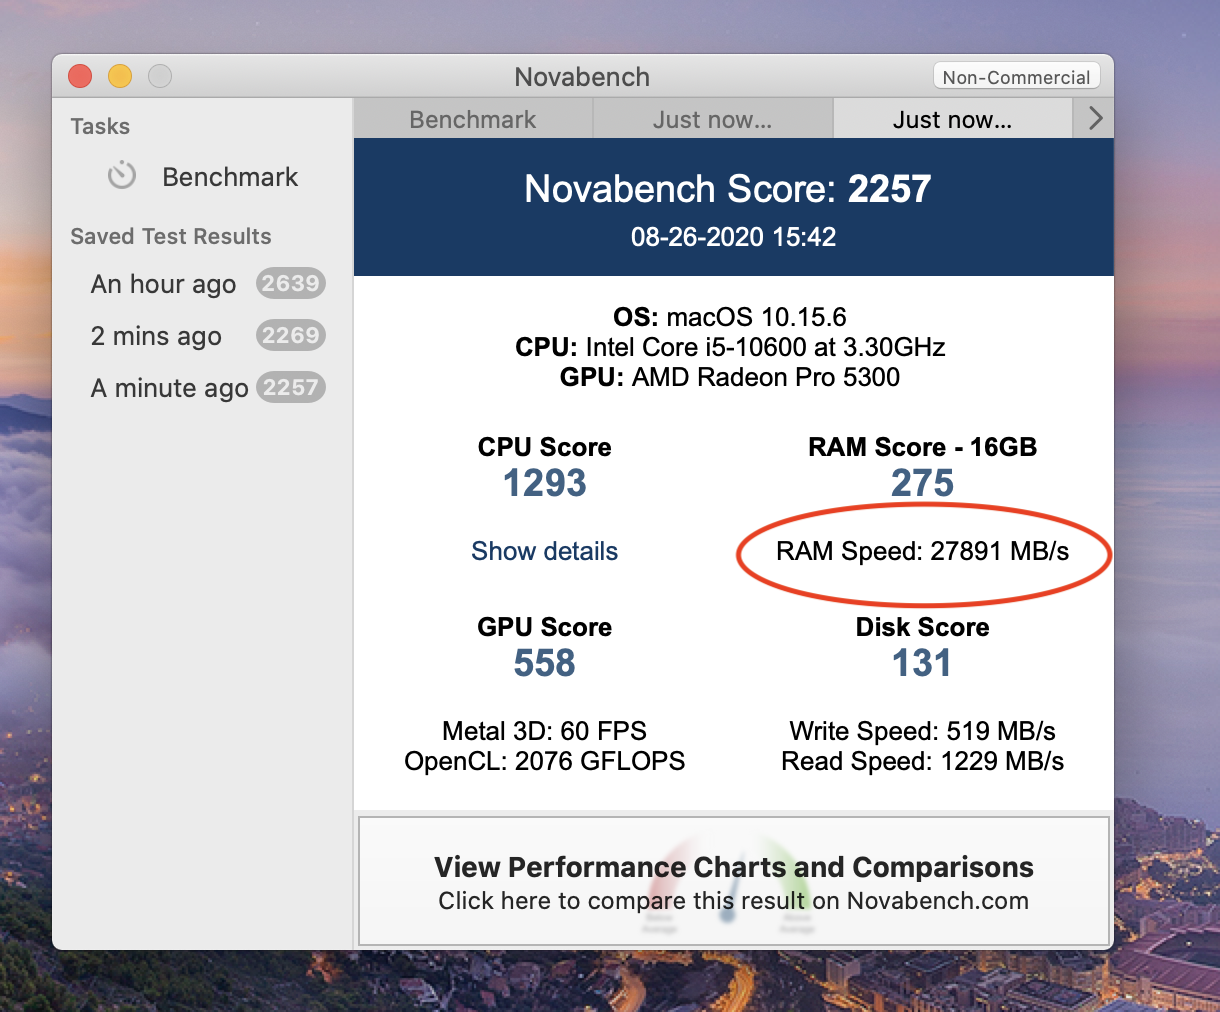Image resolution: width=1220 pixels, height=1012 pixels.
Task: Click the Benchmark stopwatch icon in Tasks
Action: 122,176
